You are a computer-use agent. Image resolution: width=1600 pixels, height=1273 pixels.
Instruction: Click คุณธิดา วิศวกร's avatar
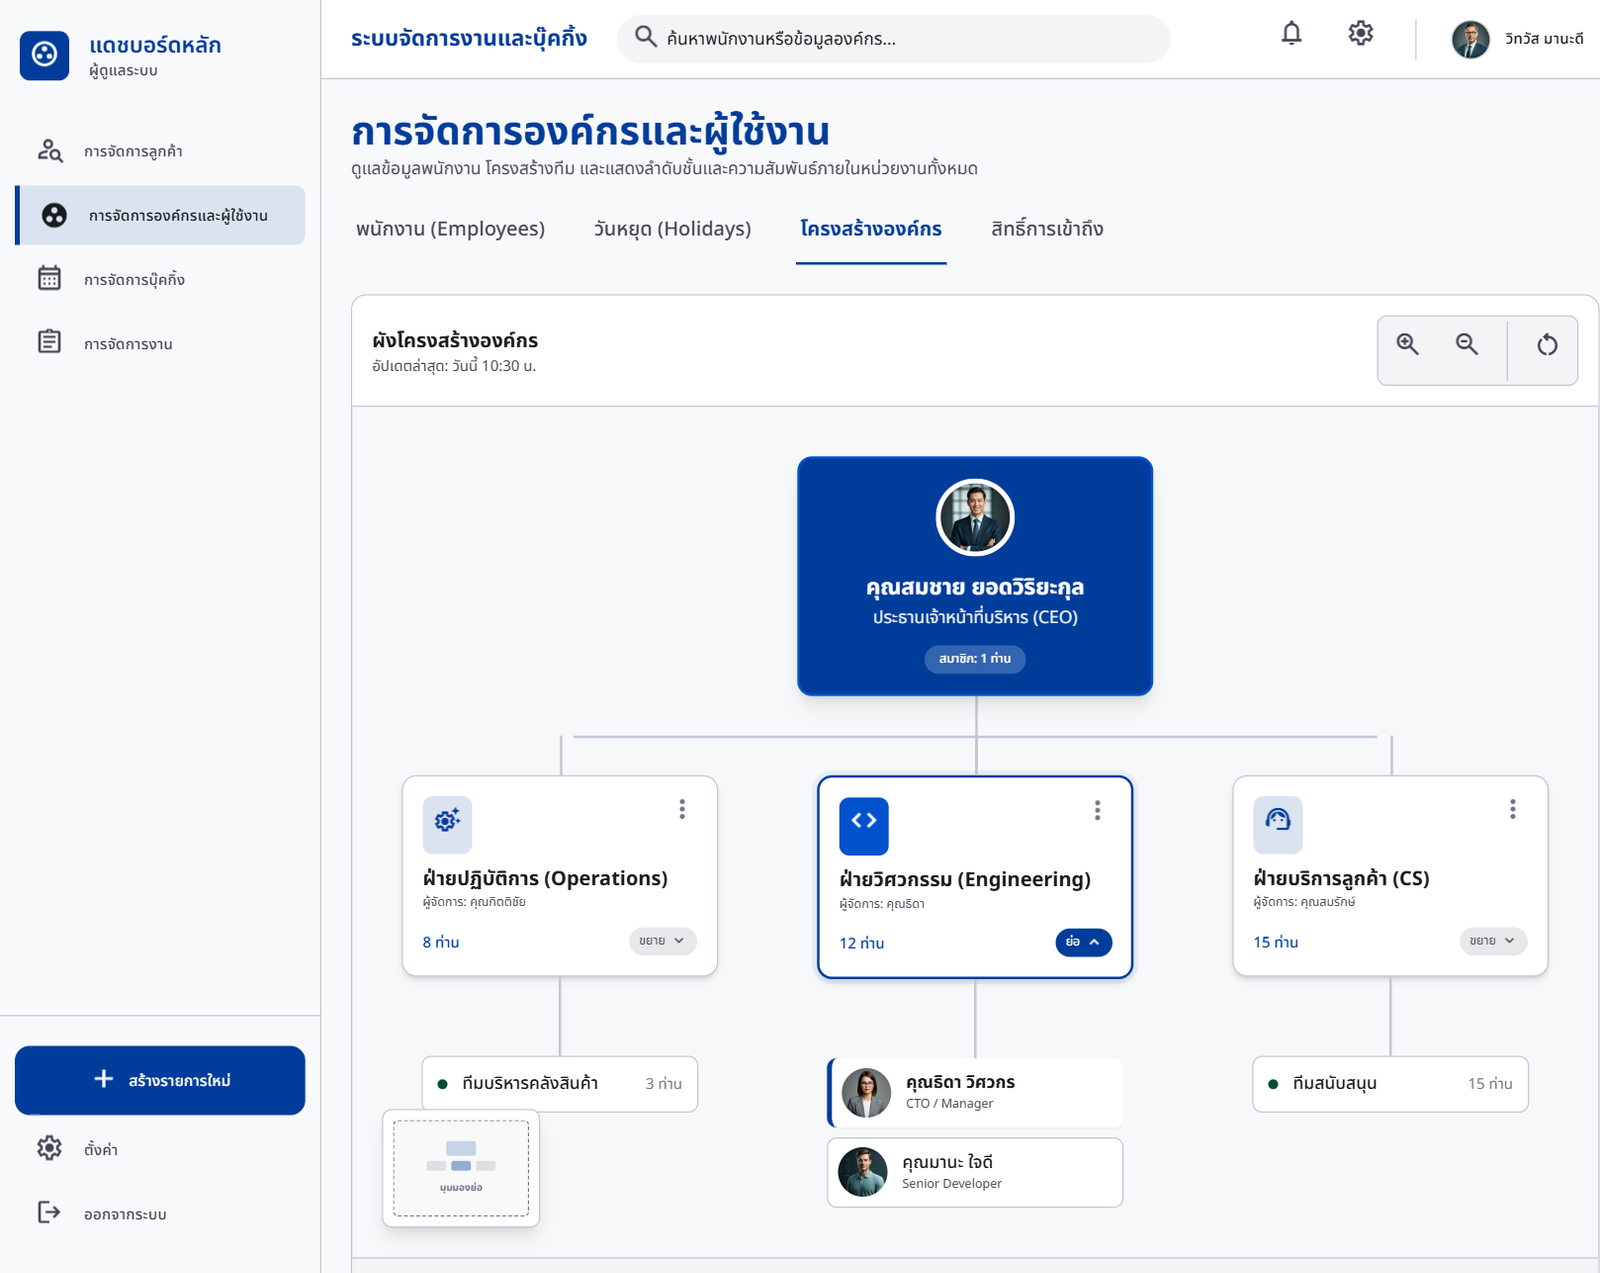[x=866, y=1092]
